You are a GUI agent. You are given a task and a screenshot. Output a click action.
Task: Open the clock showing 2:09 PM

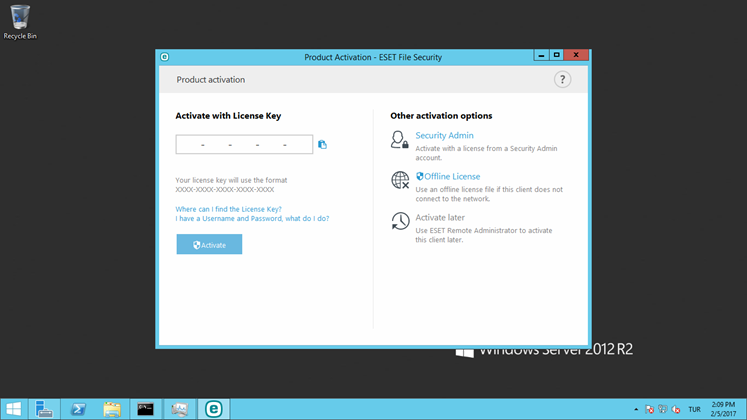click(x=723, y=409)
